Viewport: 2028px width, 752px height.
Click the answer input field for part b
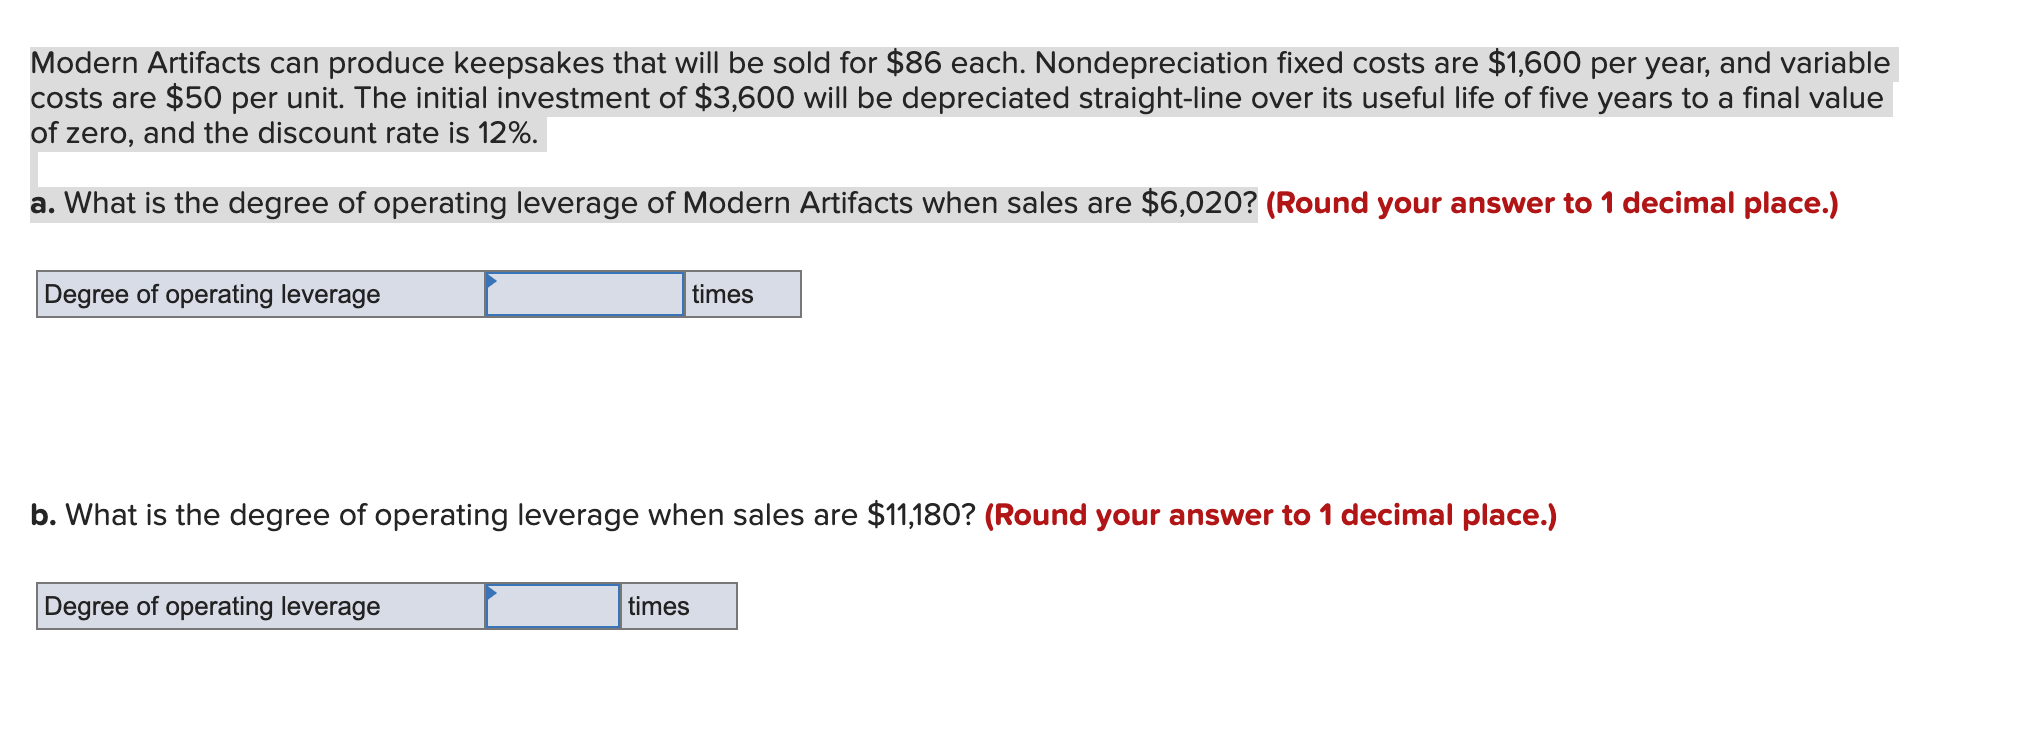pos(553,605)
